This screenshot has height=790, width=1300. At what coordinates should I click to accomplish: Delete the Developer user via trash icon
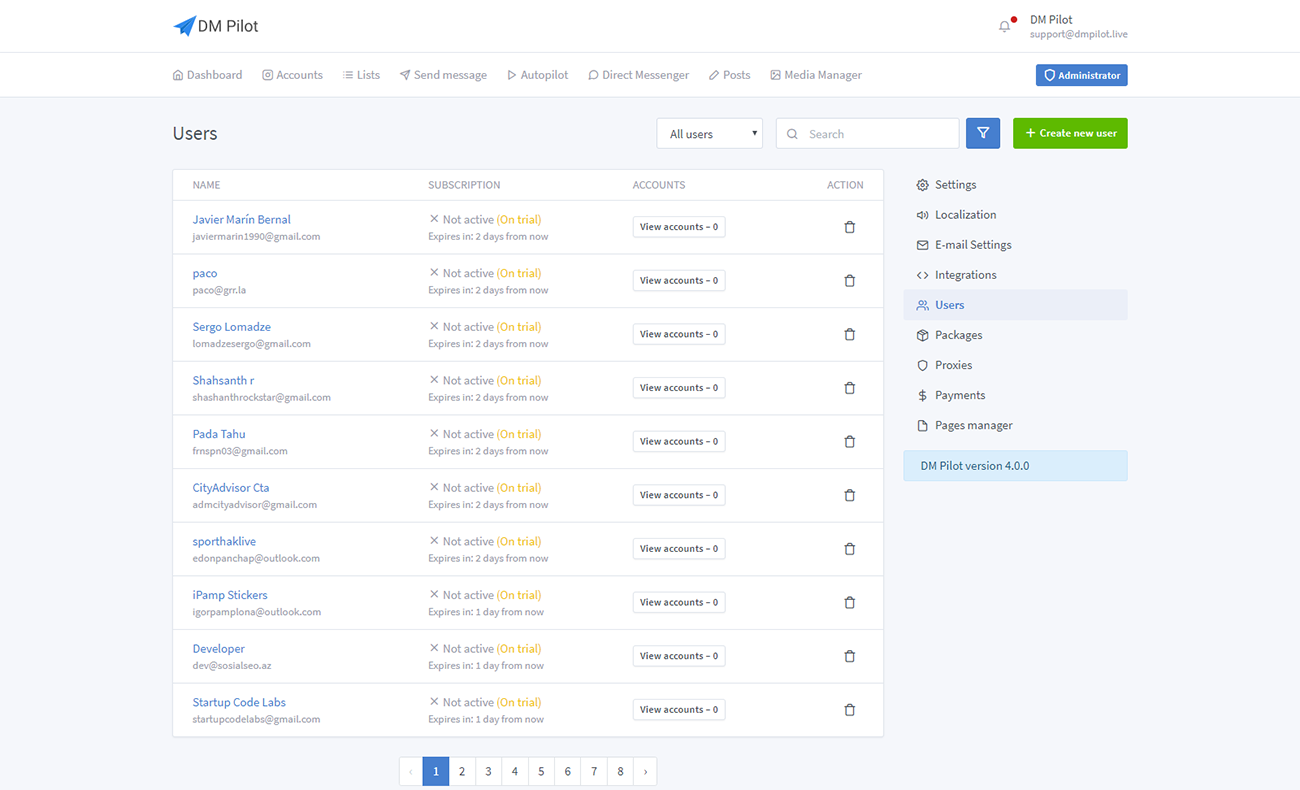850,656
